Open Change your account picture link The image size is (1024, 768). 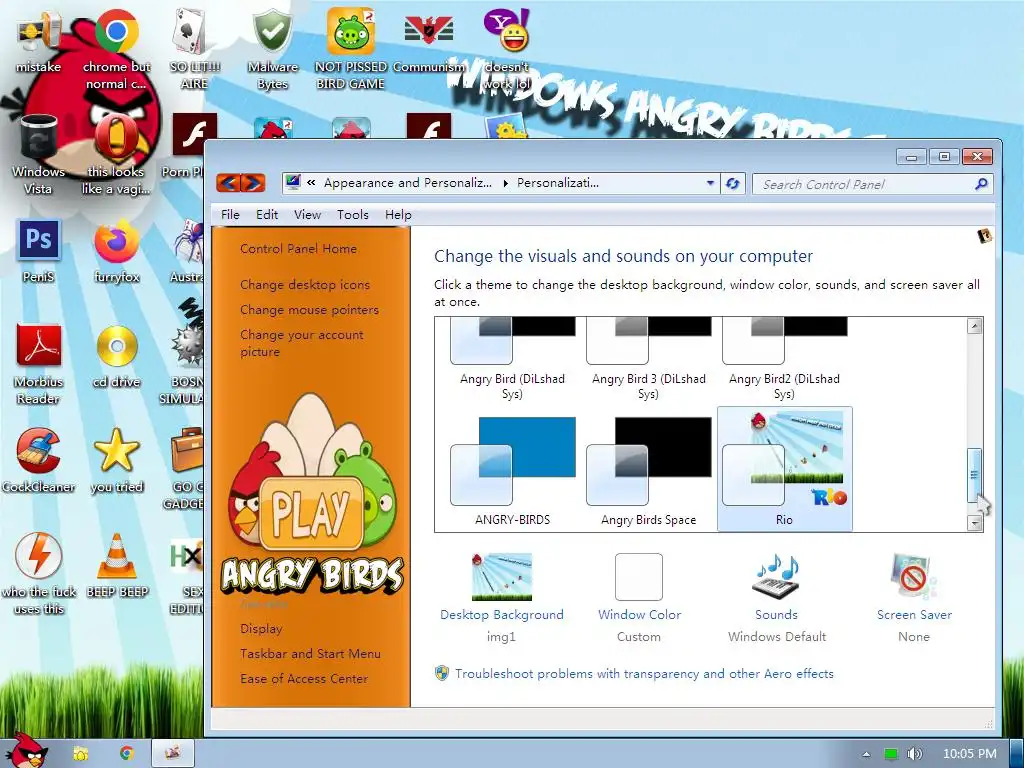(x=302, y=343)
